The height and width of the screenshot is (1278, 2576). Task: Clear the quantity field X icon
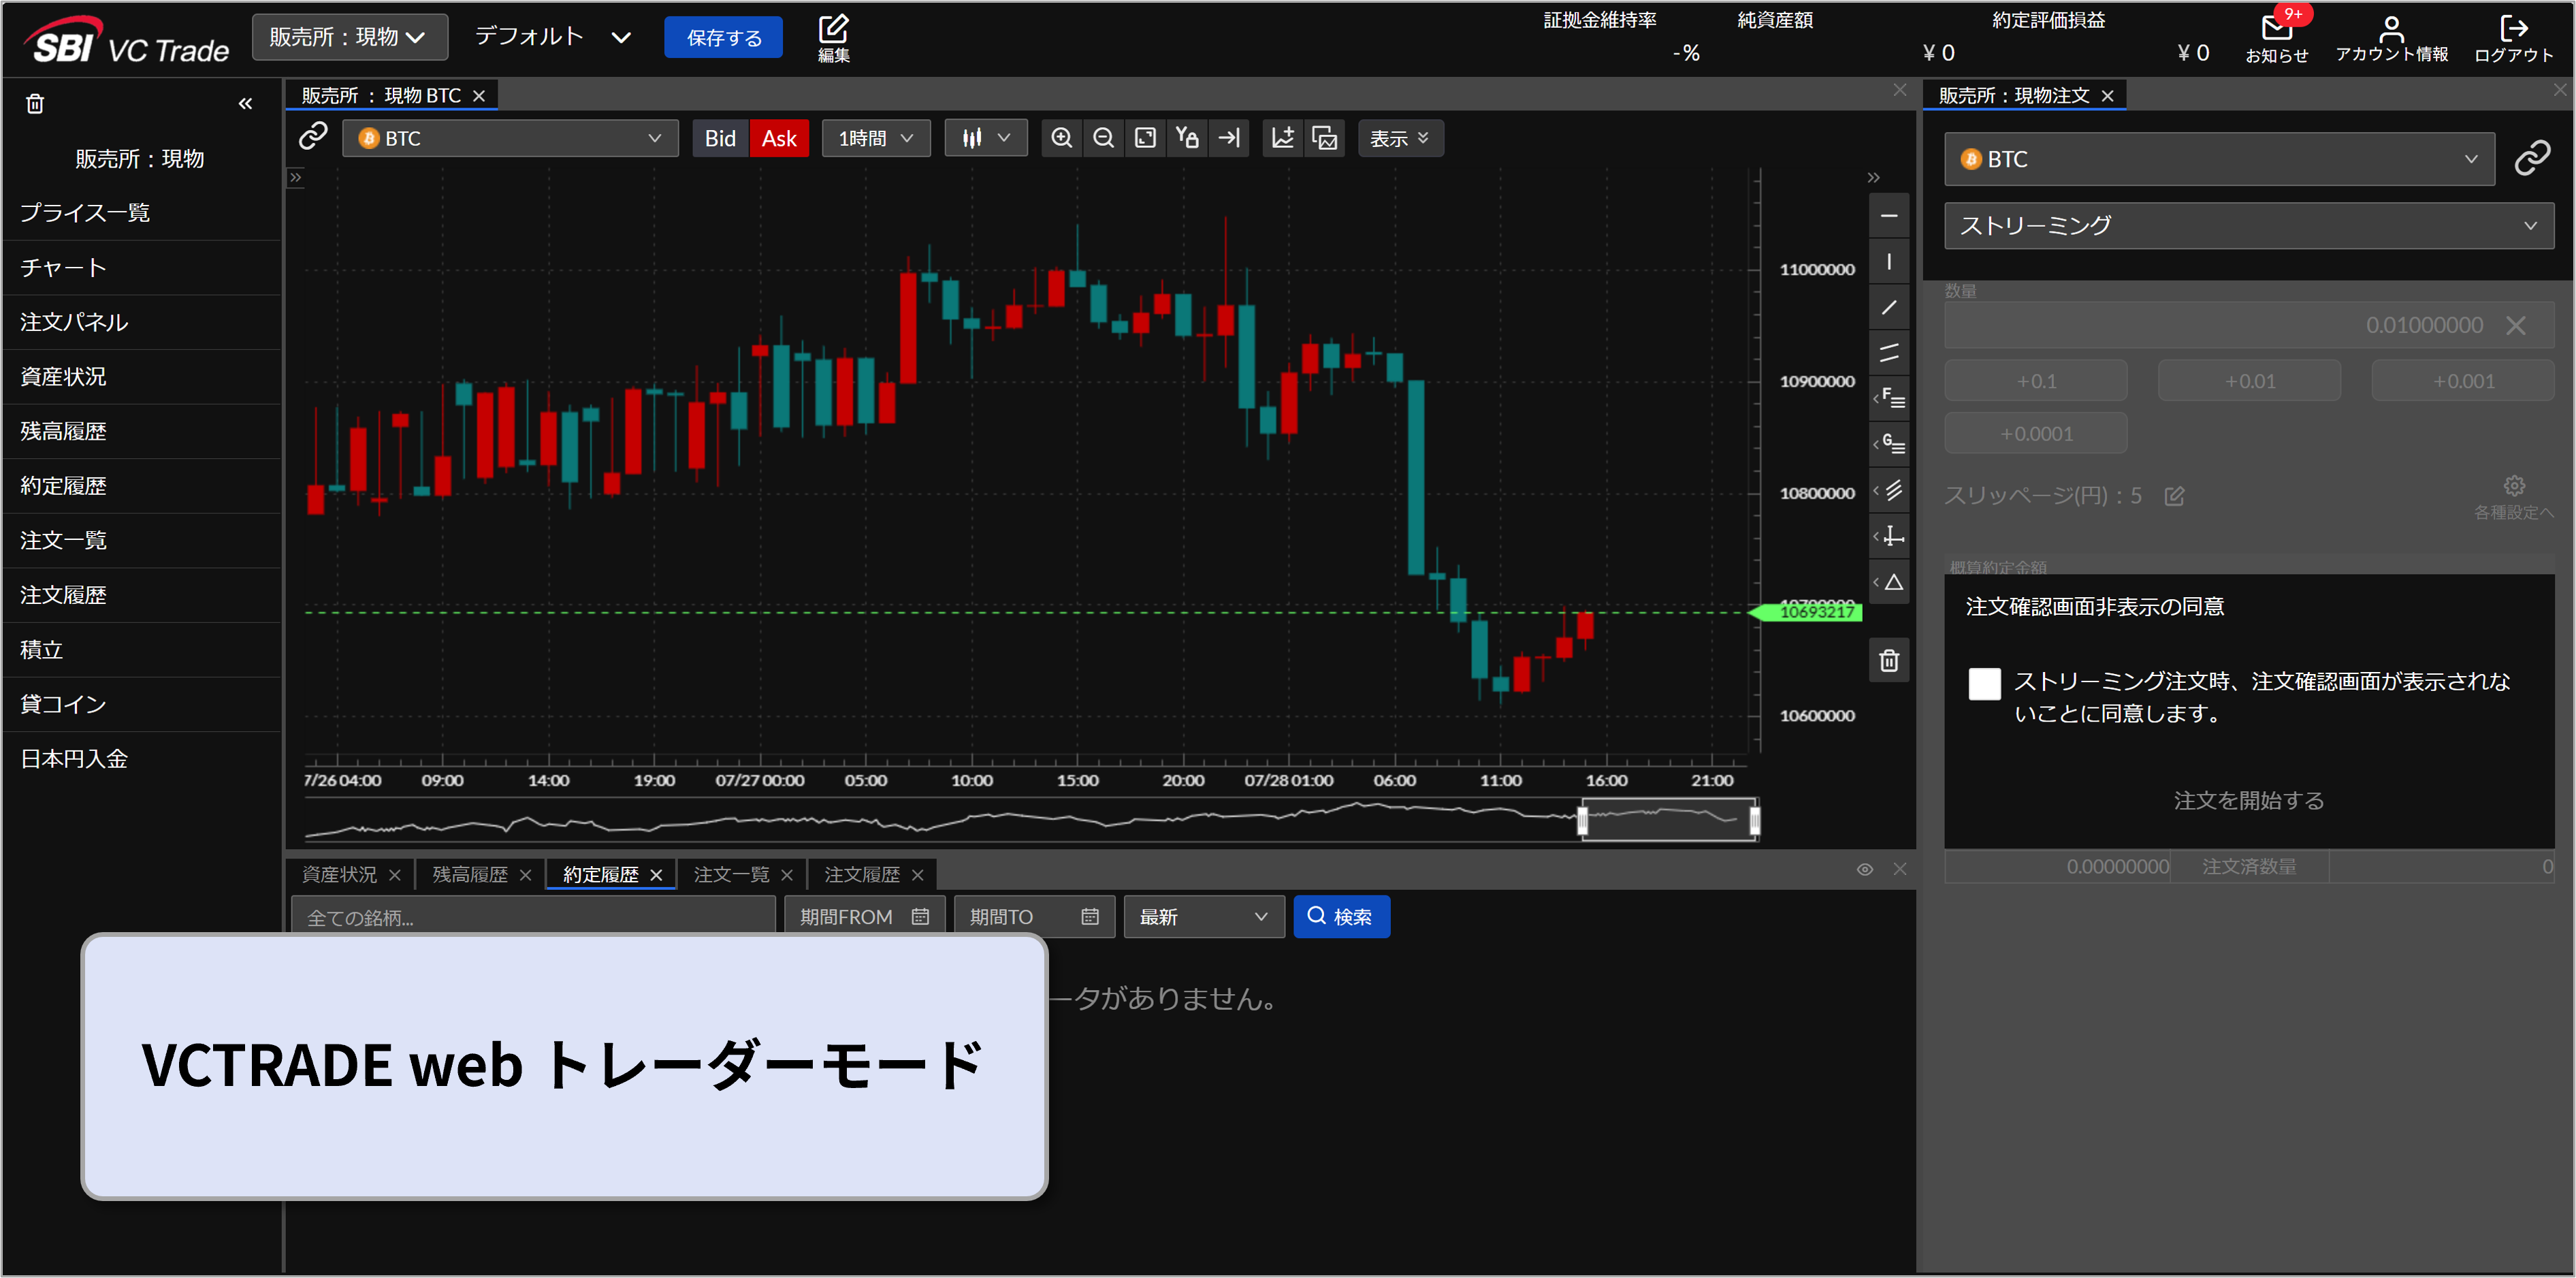[x=2516, y=325]
